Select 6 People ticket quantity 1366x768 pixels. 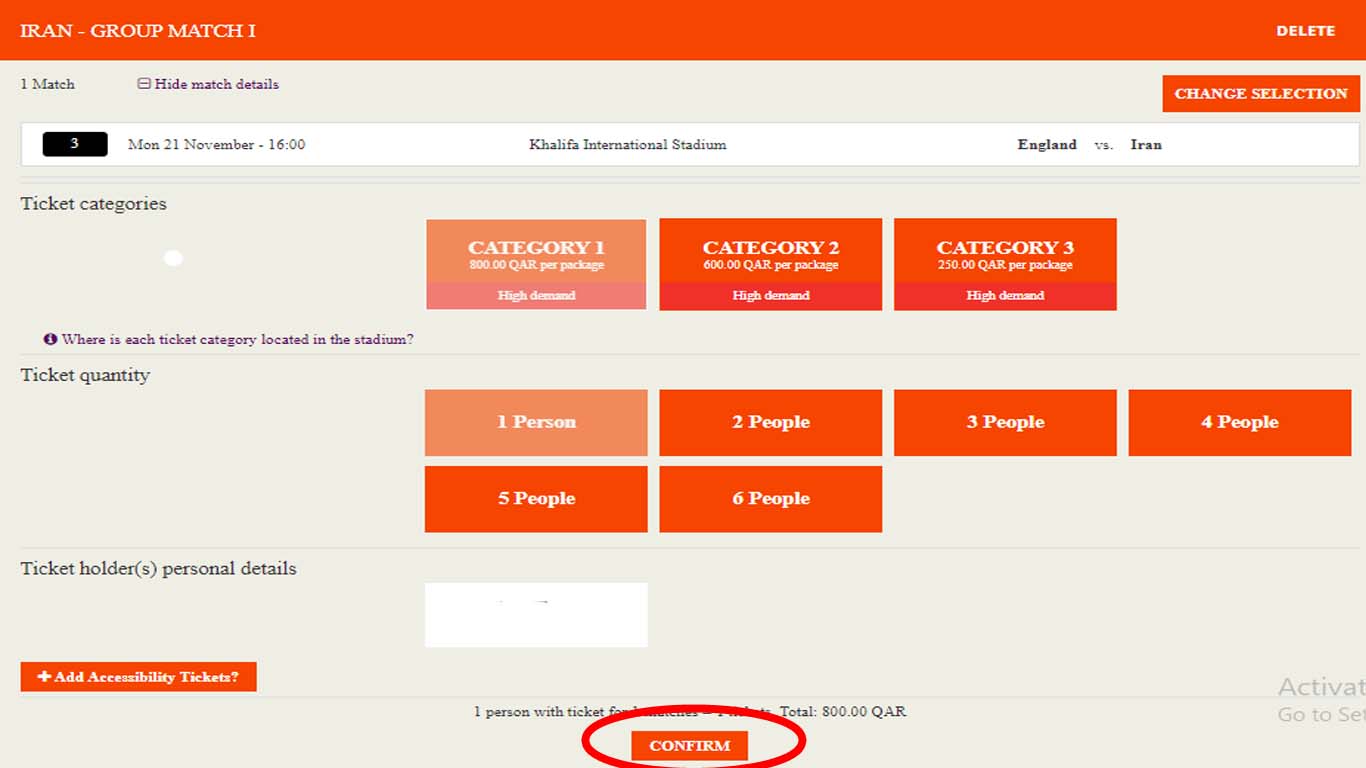pos(770,498)
